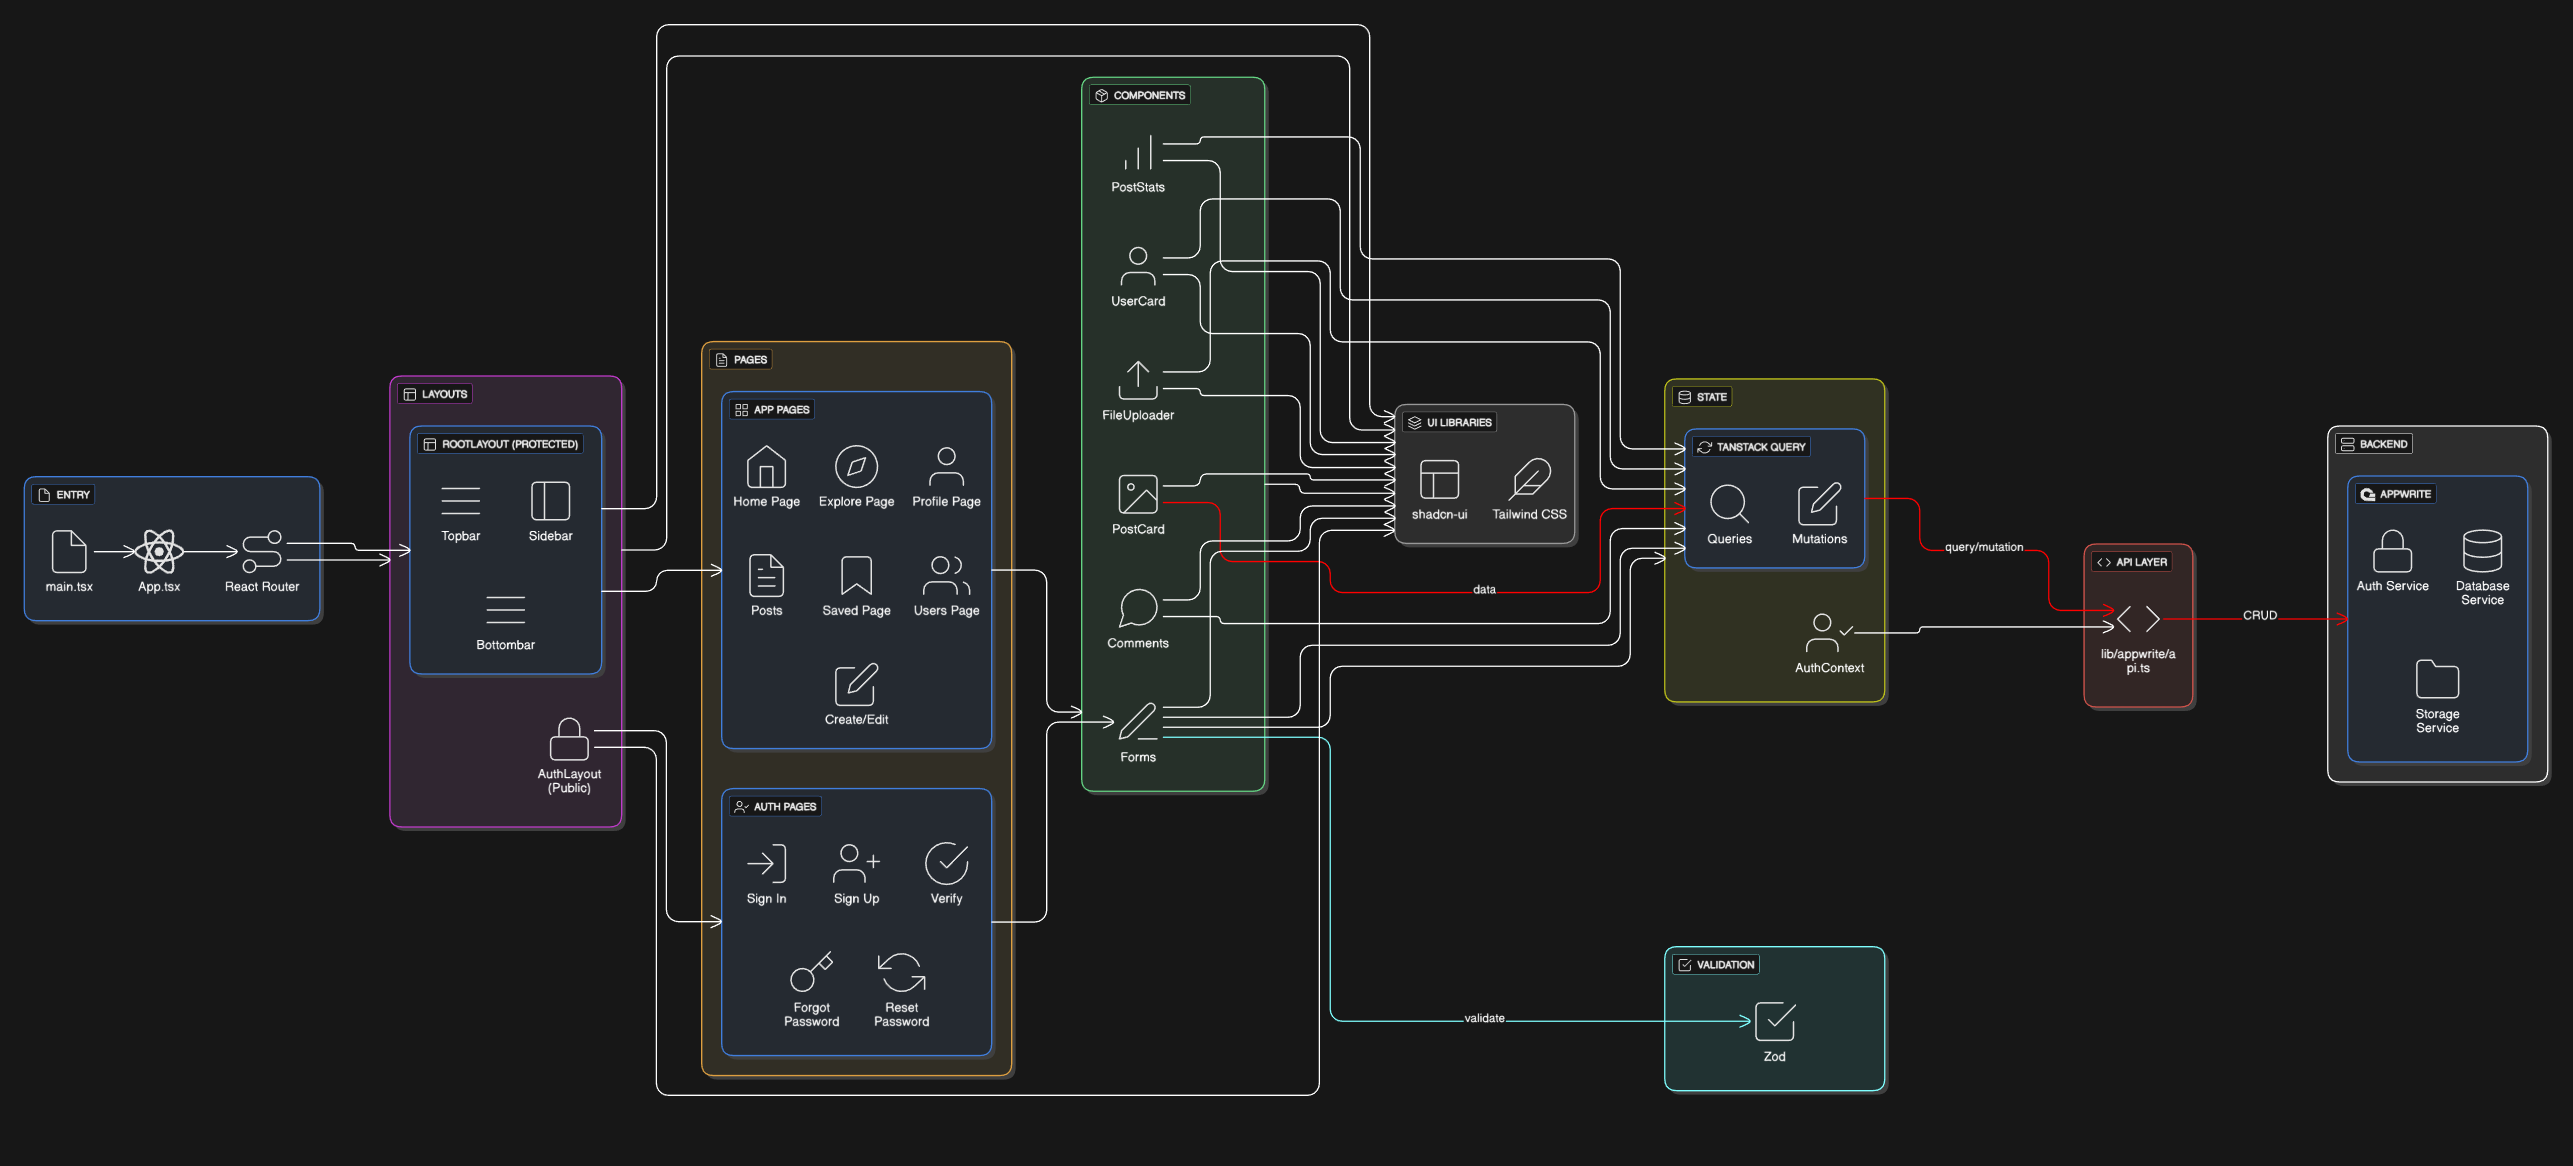
Task: Click the Saved Page bookmark icon
Action: (855, 577)
